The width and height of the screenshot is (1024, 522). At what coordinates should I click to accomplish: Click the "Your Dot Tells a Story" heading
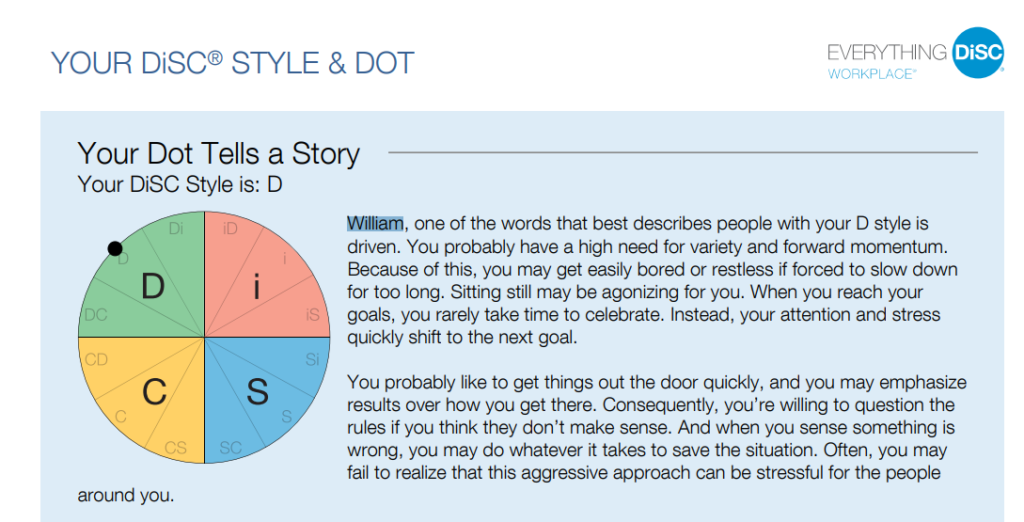218,153
